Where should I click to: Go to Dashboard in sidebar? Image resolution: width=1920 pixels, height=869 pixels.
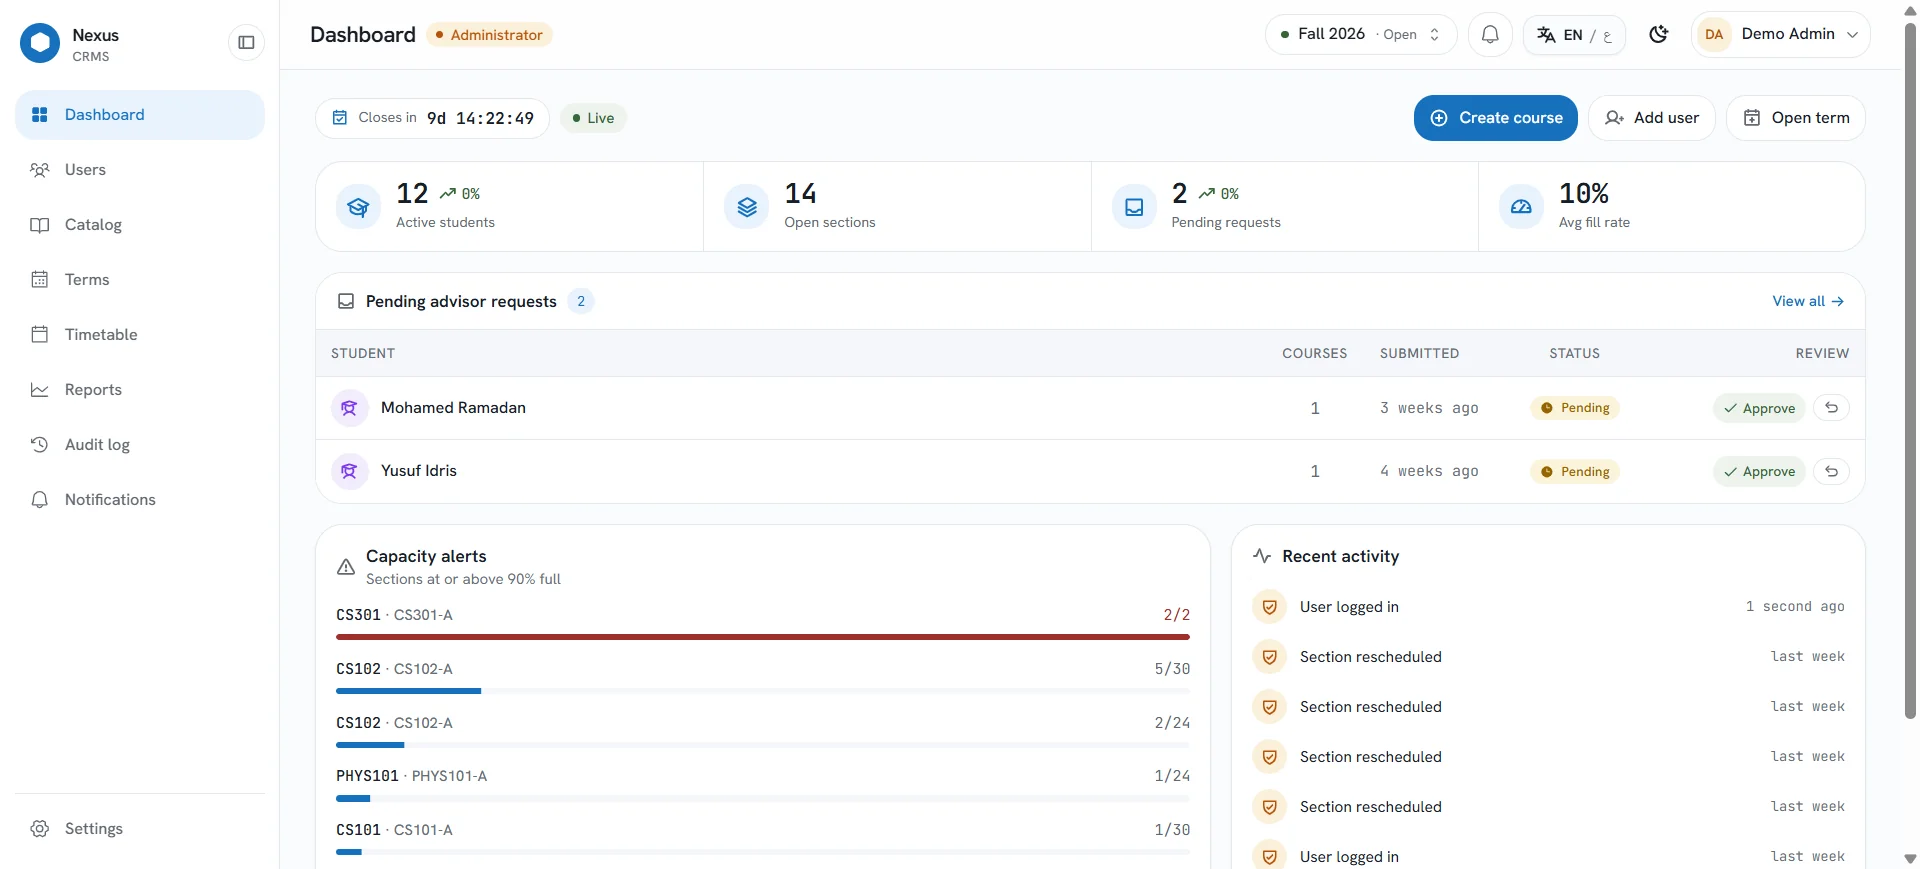[140, 115]
